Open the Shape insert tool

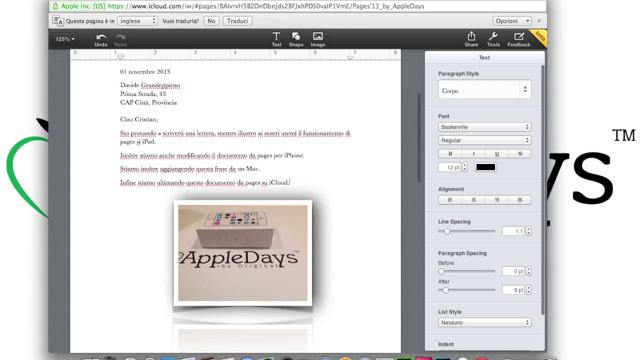point(296,40)
